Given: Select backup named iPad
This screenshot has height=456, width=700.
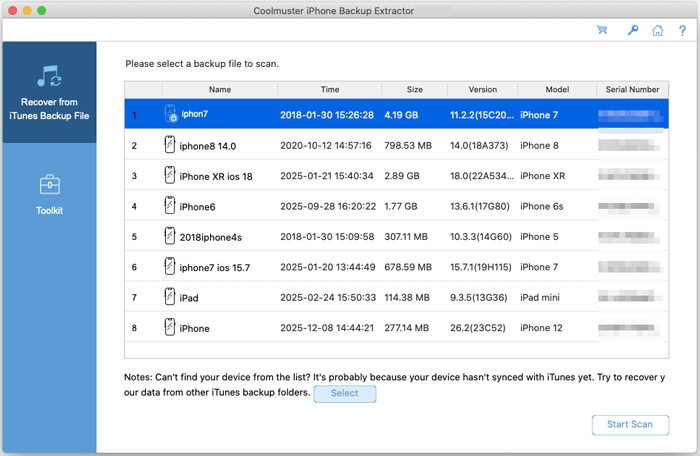Looking at the screenshot, I should (189, 298).
